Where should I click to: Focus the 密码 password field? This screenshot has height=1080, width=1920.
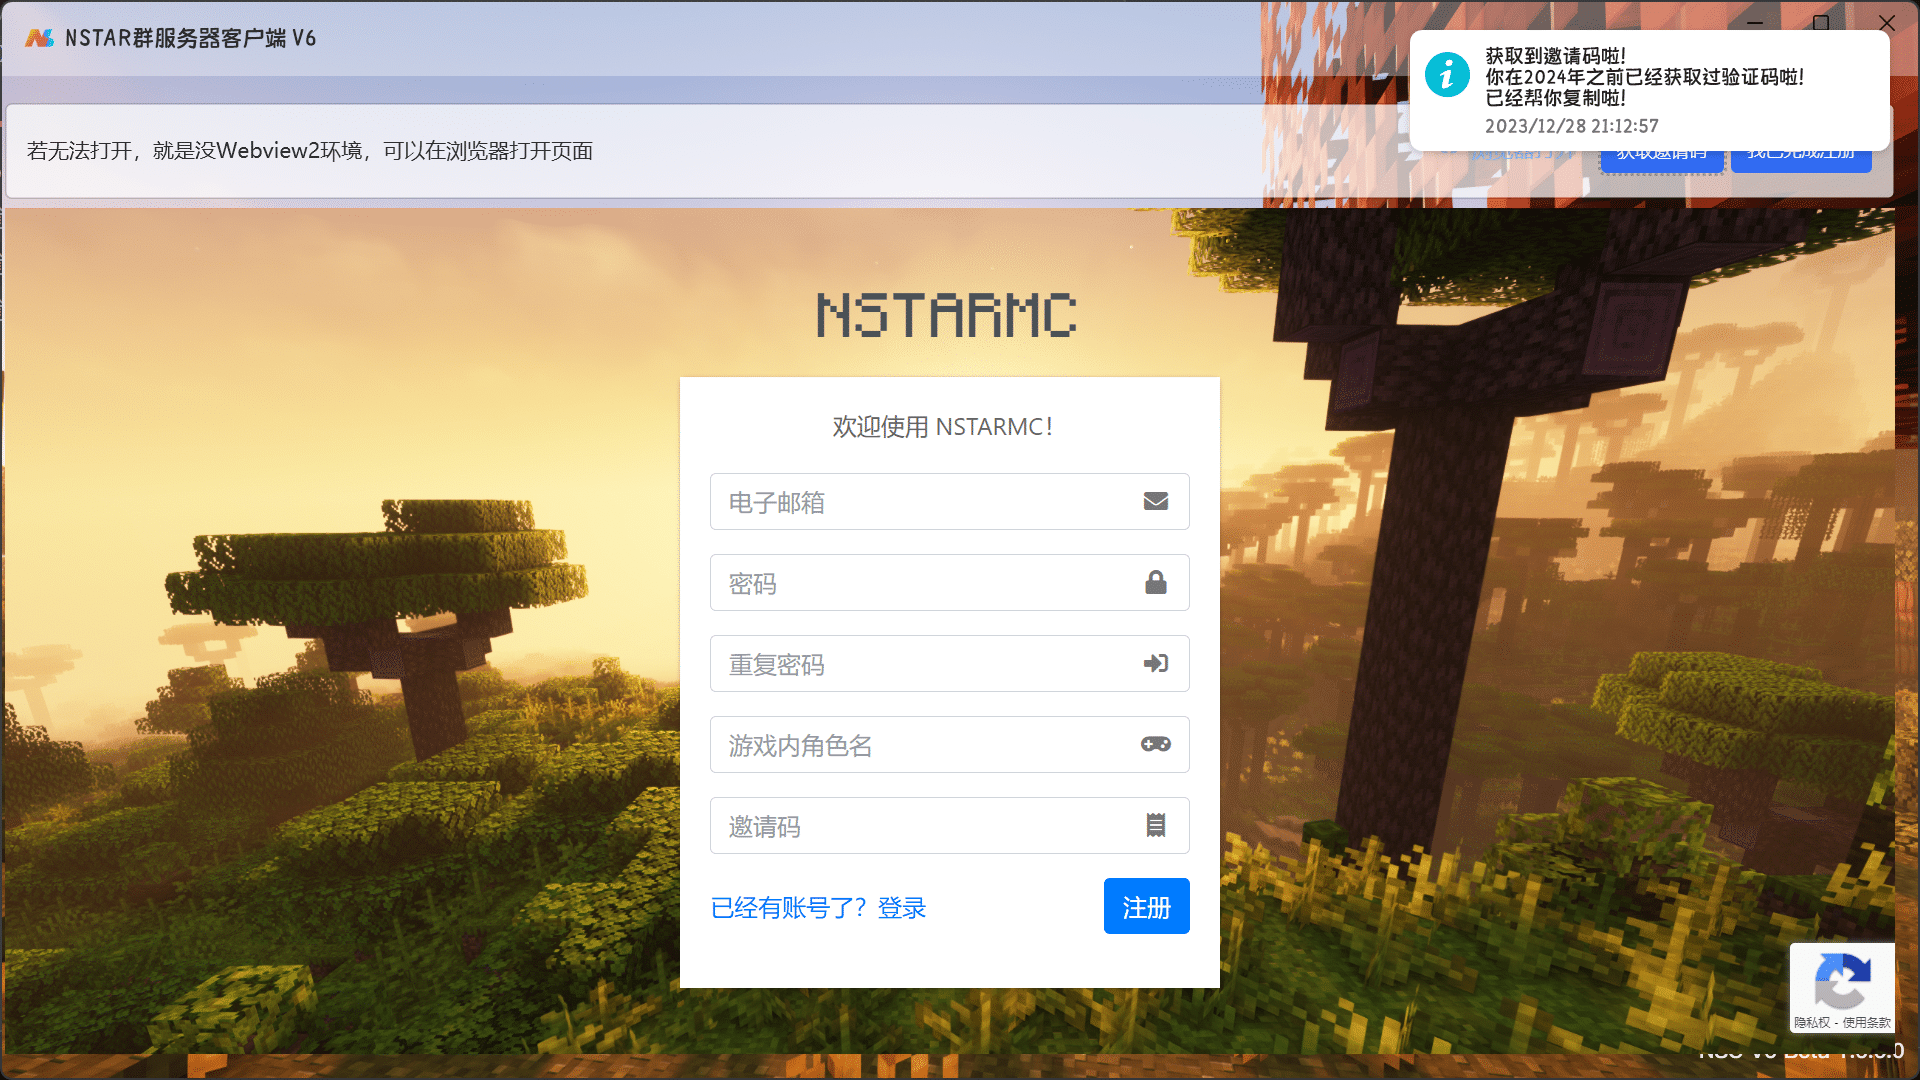click(x=949, y=583)
